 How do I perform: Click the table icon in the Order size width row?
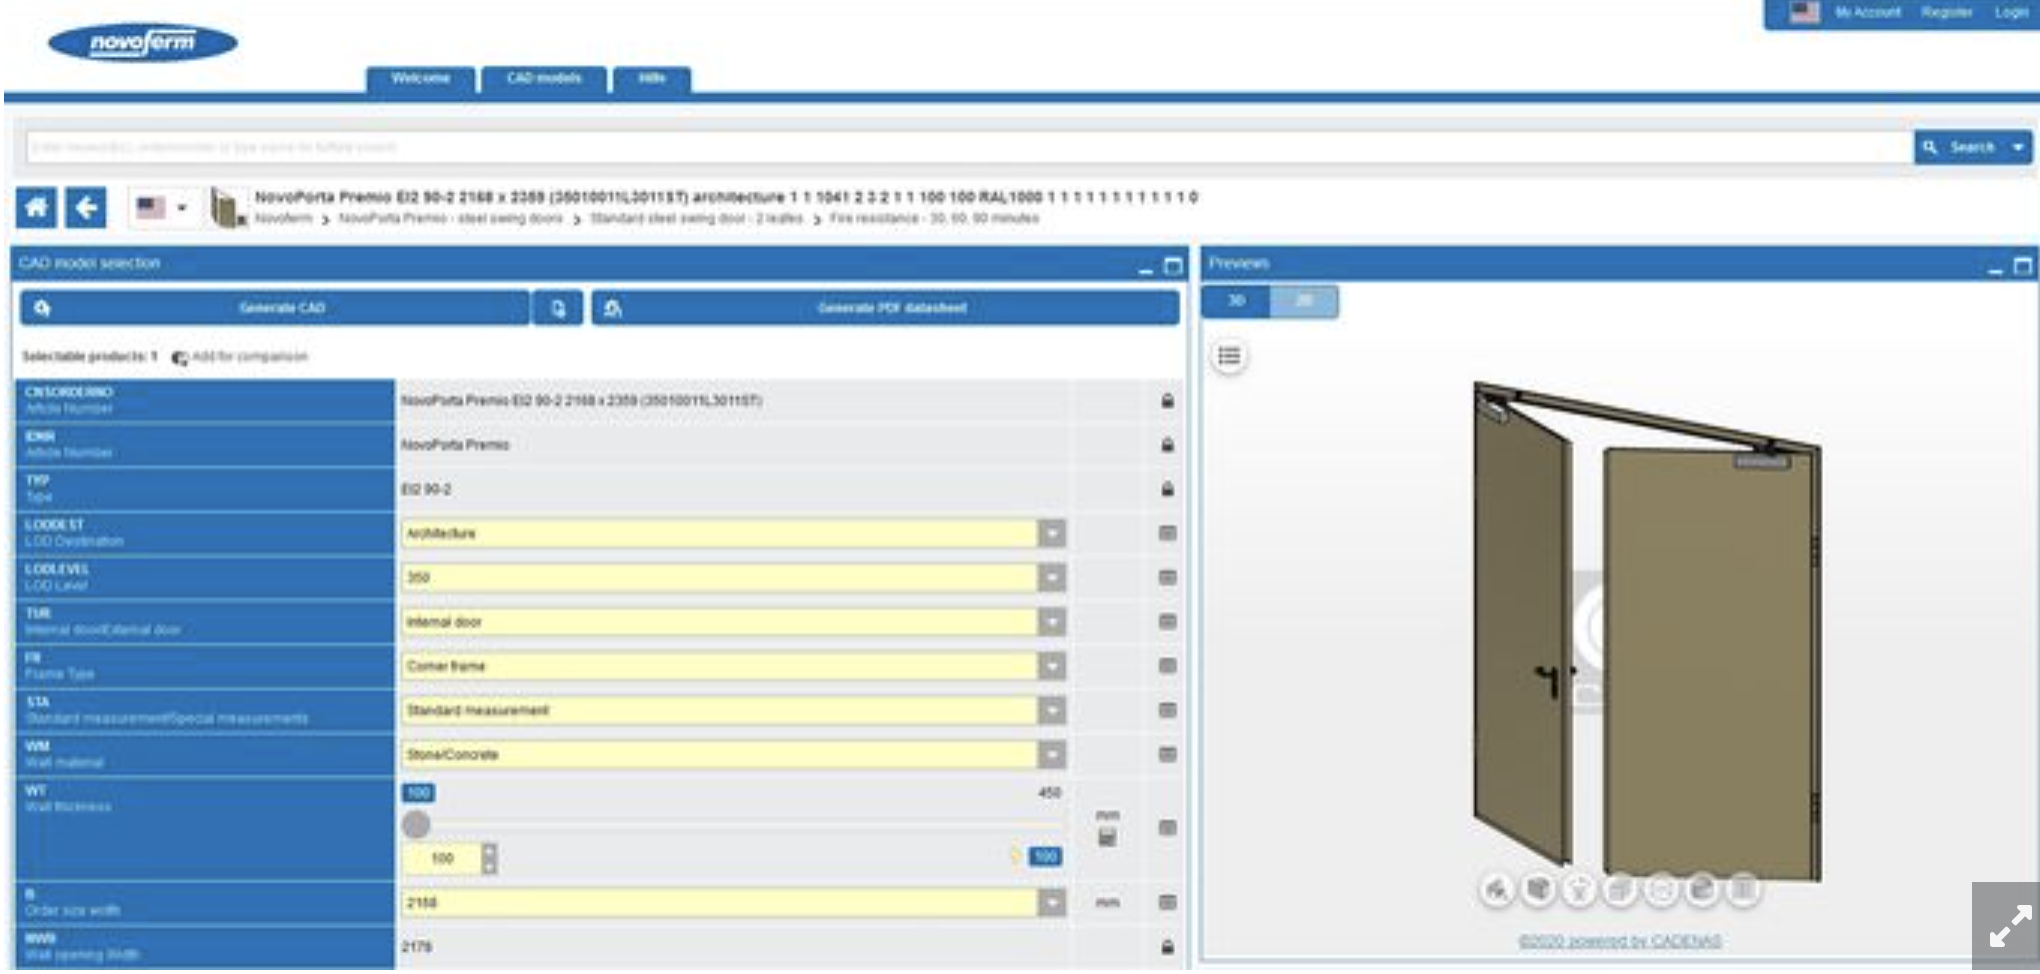1167,902
